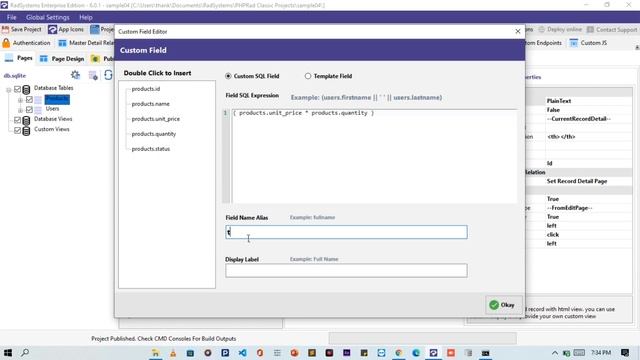Image resolution: width=640 pixels, height=360 pixels.
Task: Click products.unit_price in the insert list
Action: tap(156, 119)
